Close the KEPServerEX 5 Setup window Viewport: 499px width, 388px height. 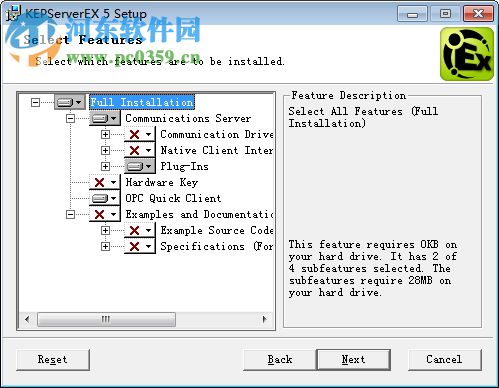point(479,14)
